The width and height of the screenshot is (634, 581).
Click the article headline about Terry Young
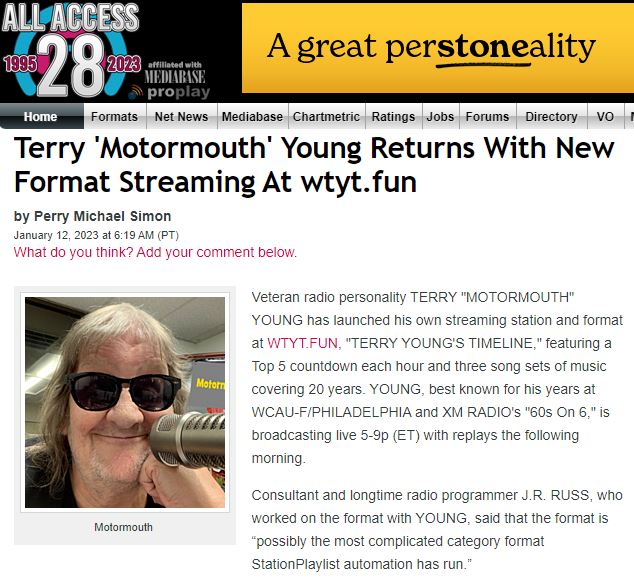[314, 165]
